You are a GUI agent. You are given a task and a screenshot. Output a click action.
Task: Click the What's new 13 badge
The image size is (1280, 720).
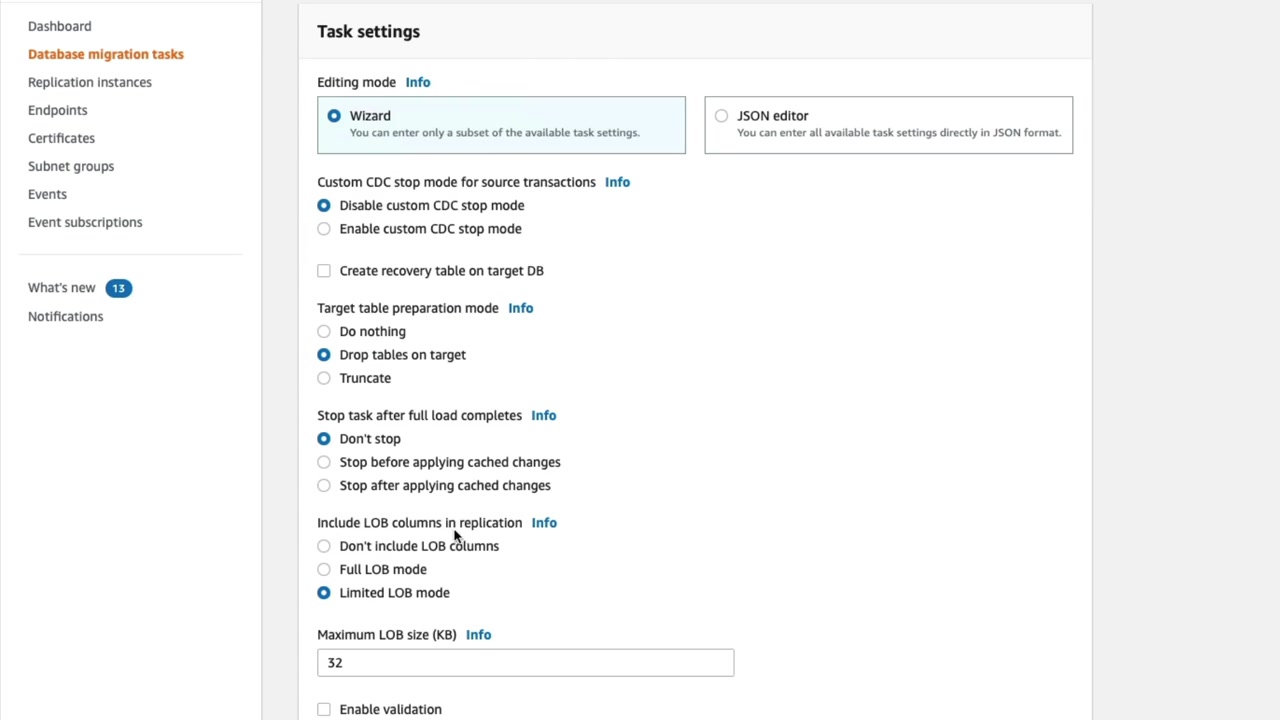tap(118, 288)
